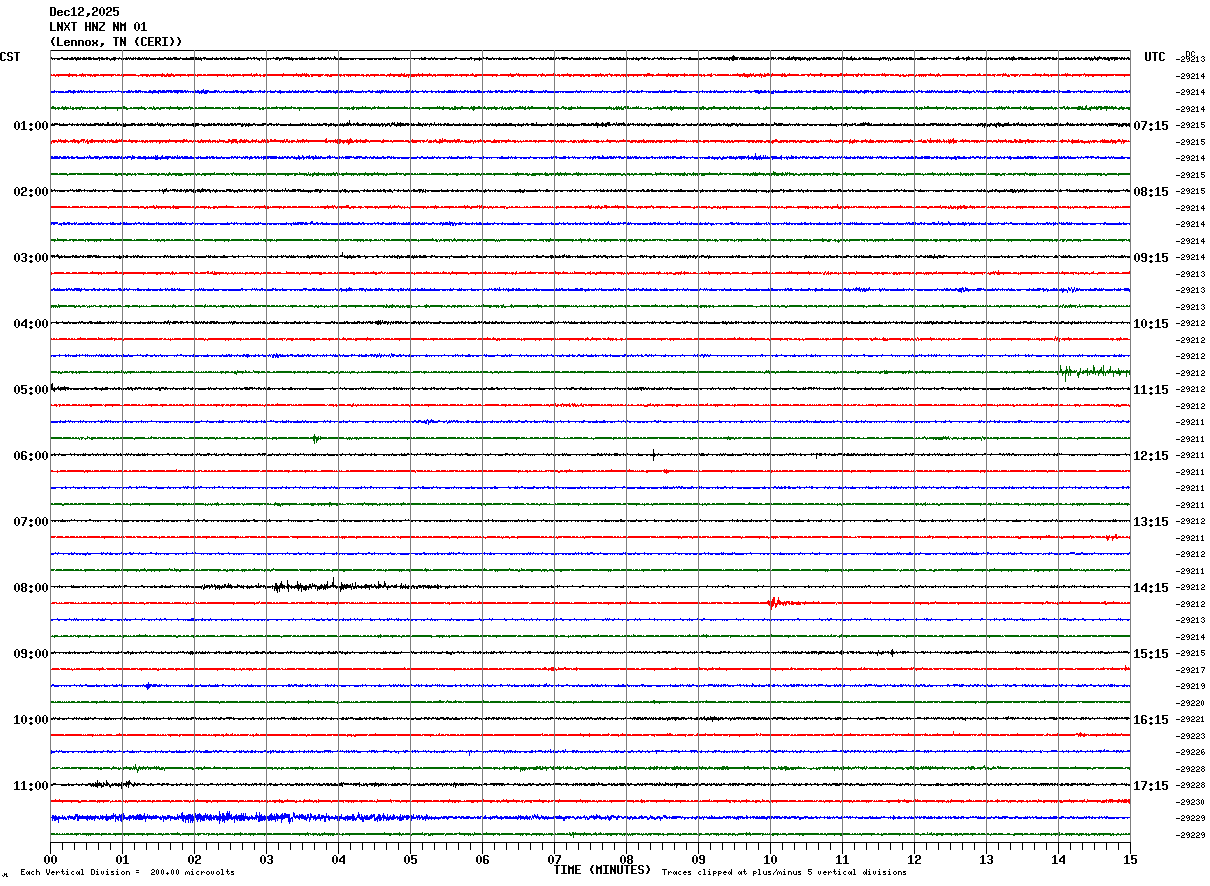Click the 11:15 UTC time label
This screenshot has width=1210, height=886.
[1151, 390]
